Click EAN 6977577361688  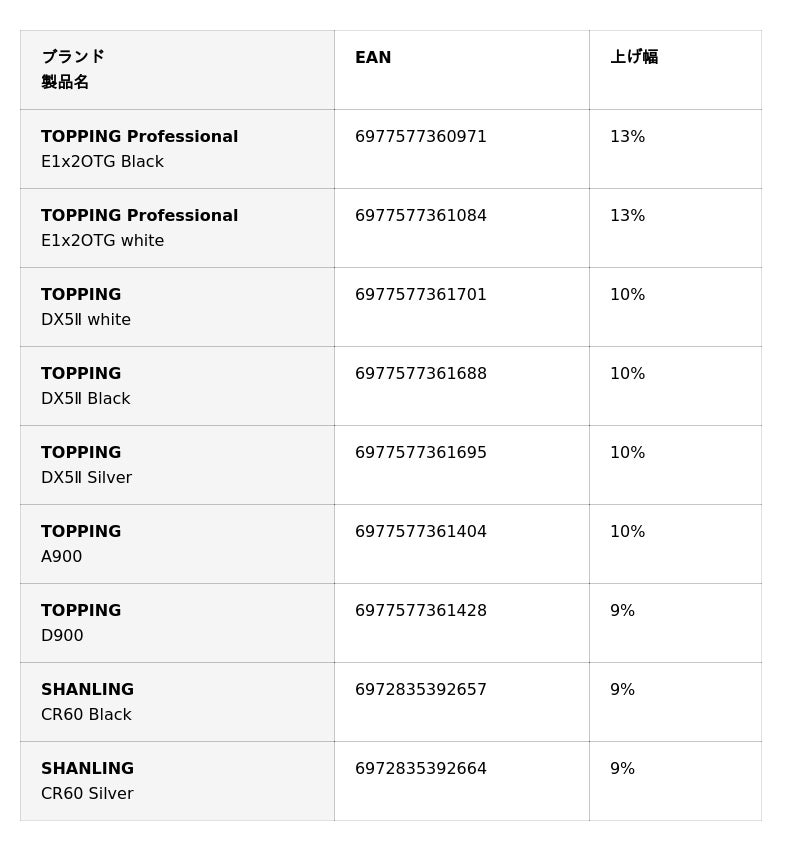pos(421,373)
